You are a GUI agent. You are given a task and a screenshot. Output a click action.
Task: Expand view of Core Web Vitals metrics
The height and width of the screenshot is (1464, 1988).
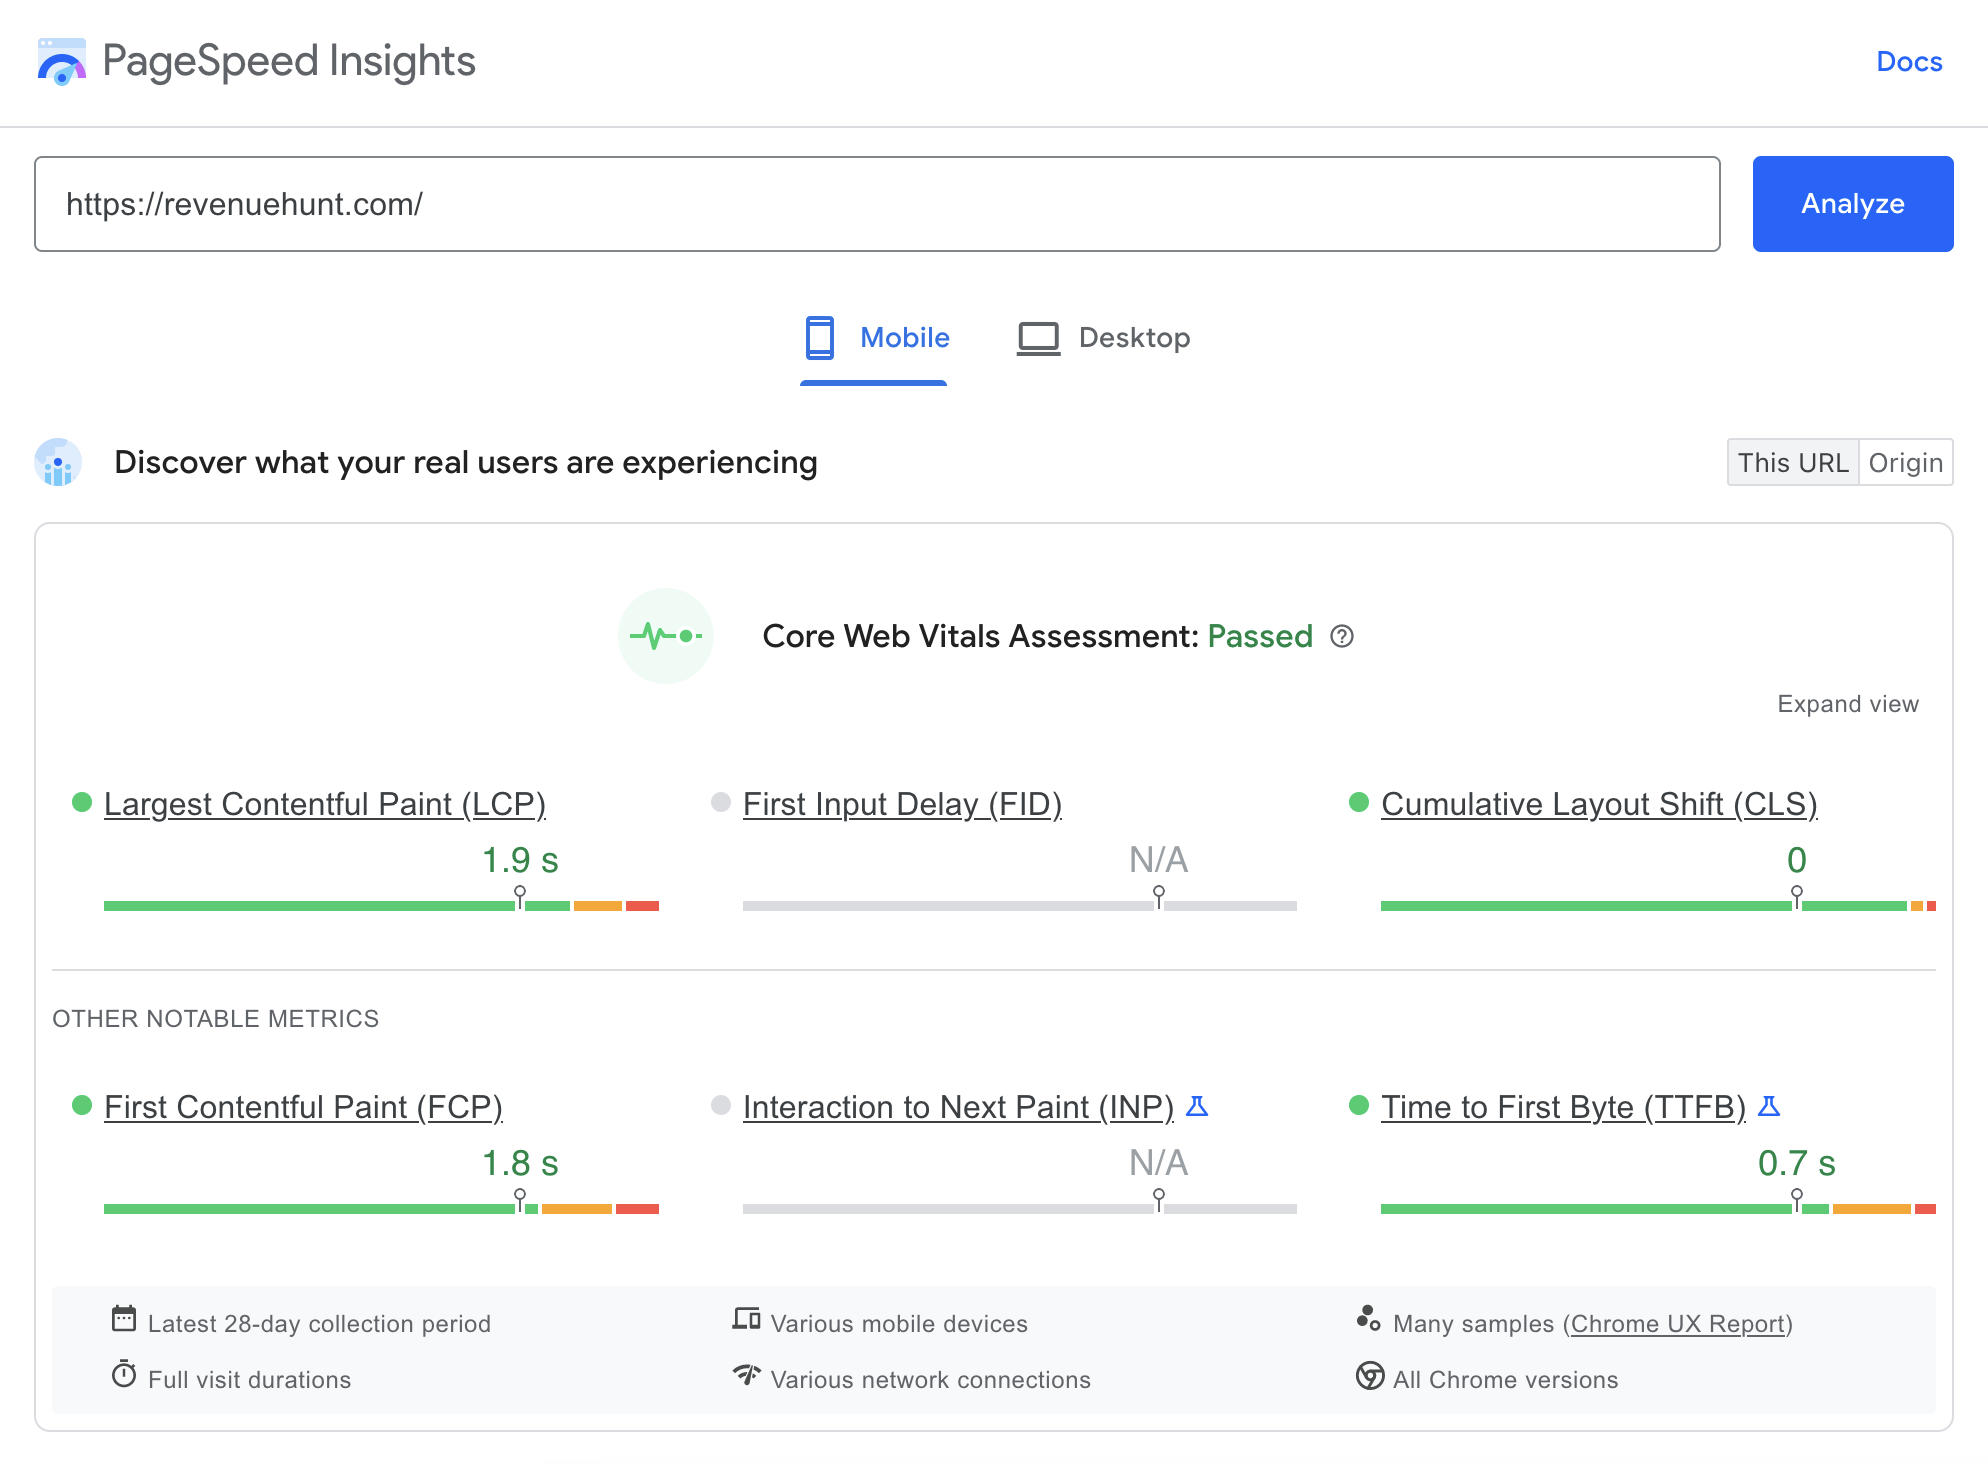pos(1846,703)
